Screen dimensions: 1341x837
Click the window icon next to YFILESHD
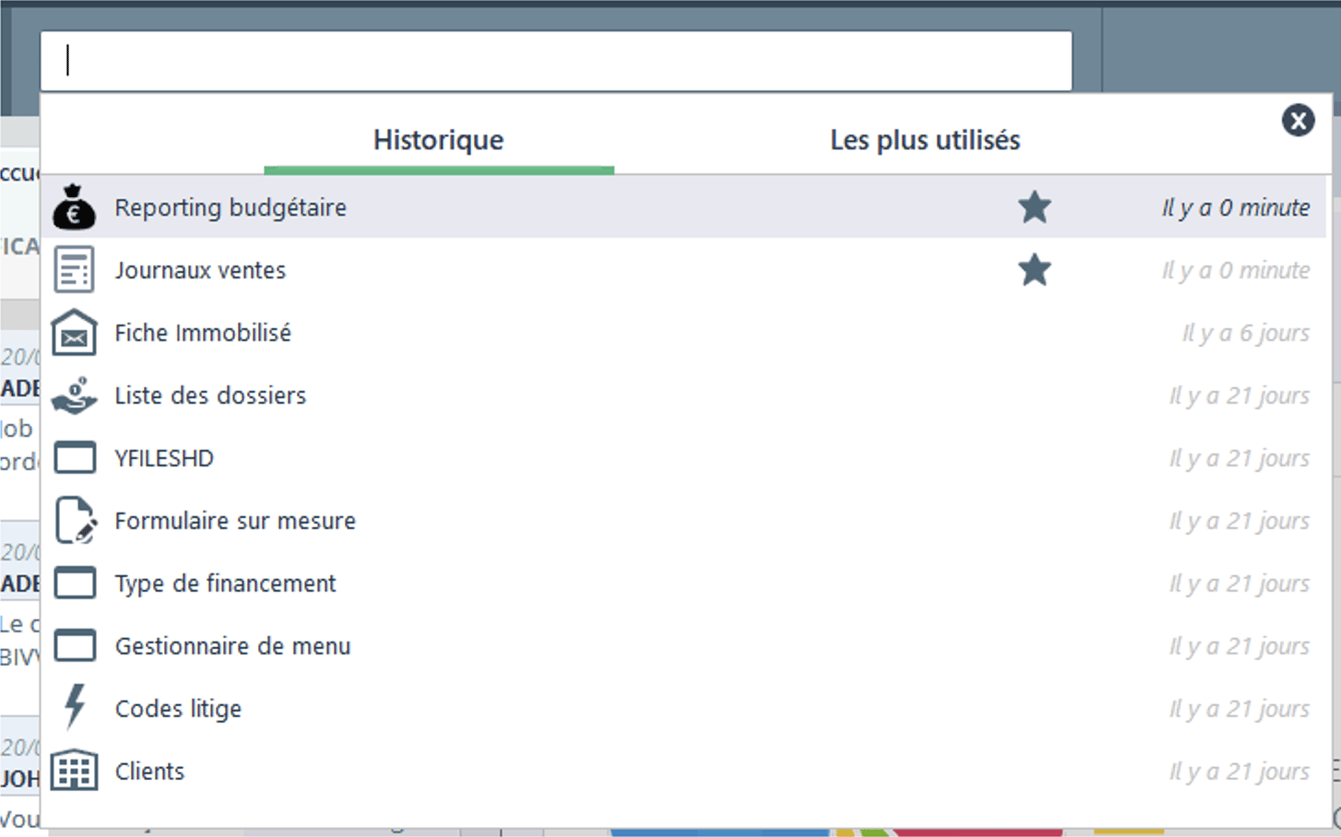point(75,457)
